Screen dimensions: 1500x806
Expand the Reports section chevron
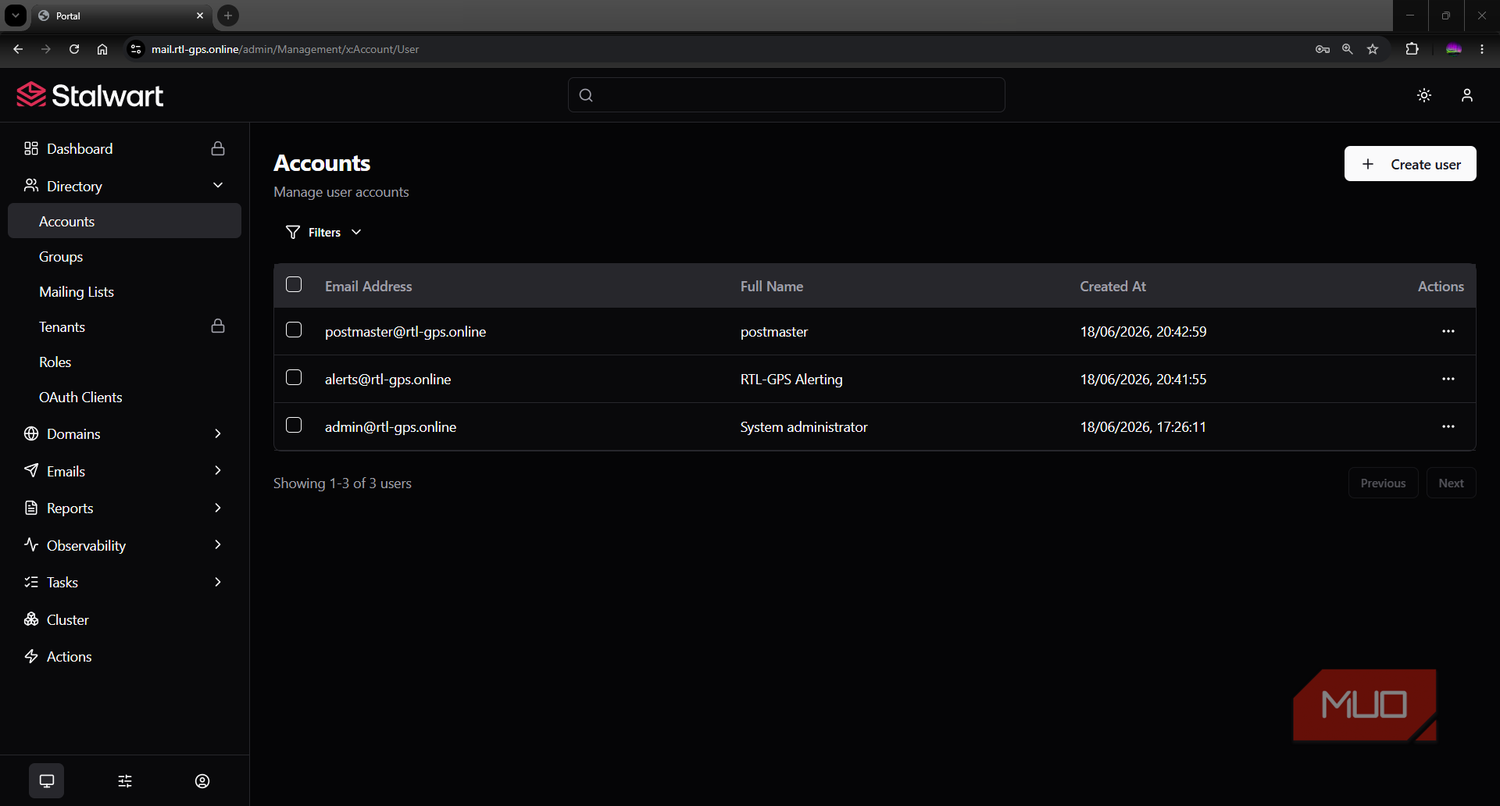coord(218,508)
